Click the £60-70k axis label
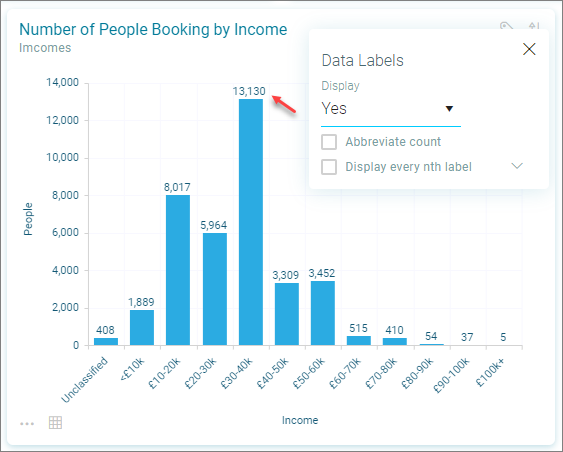 [345, 374]
